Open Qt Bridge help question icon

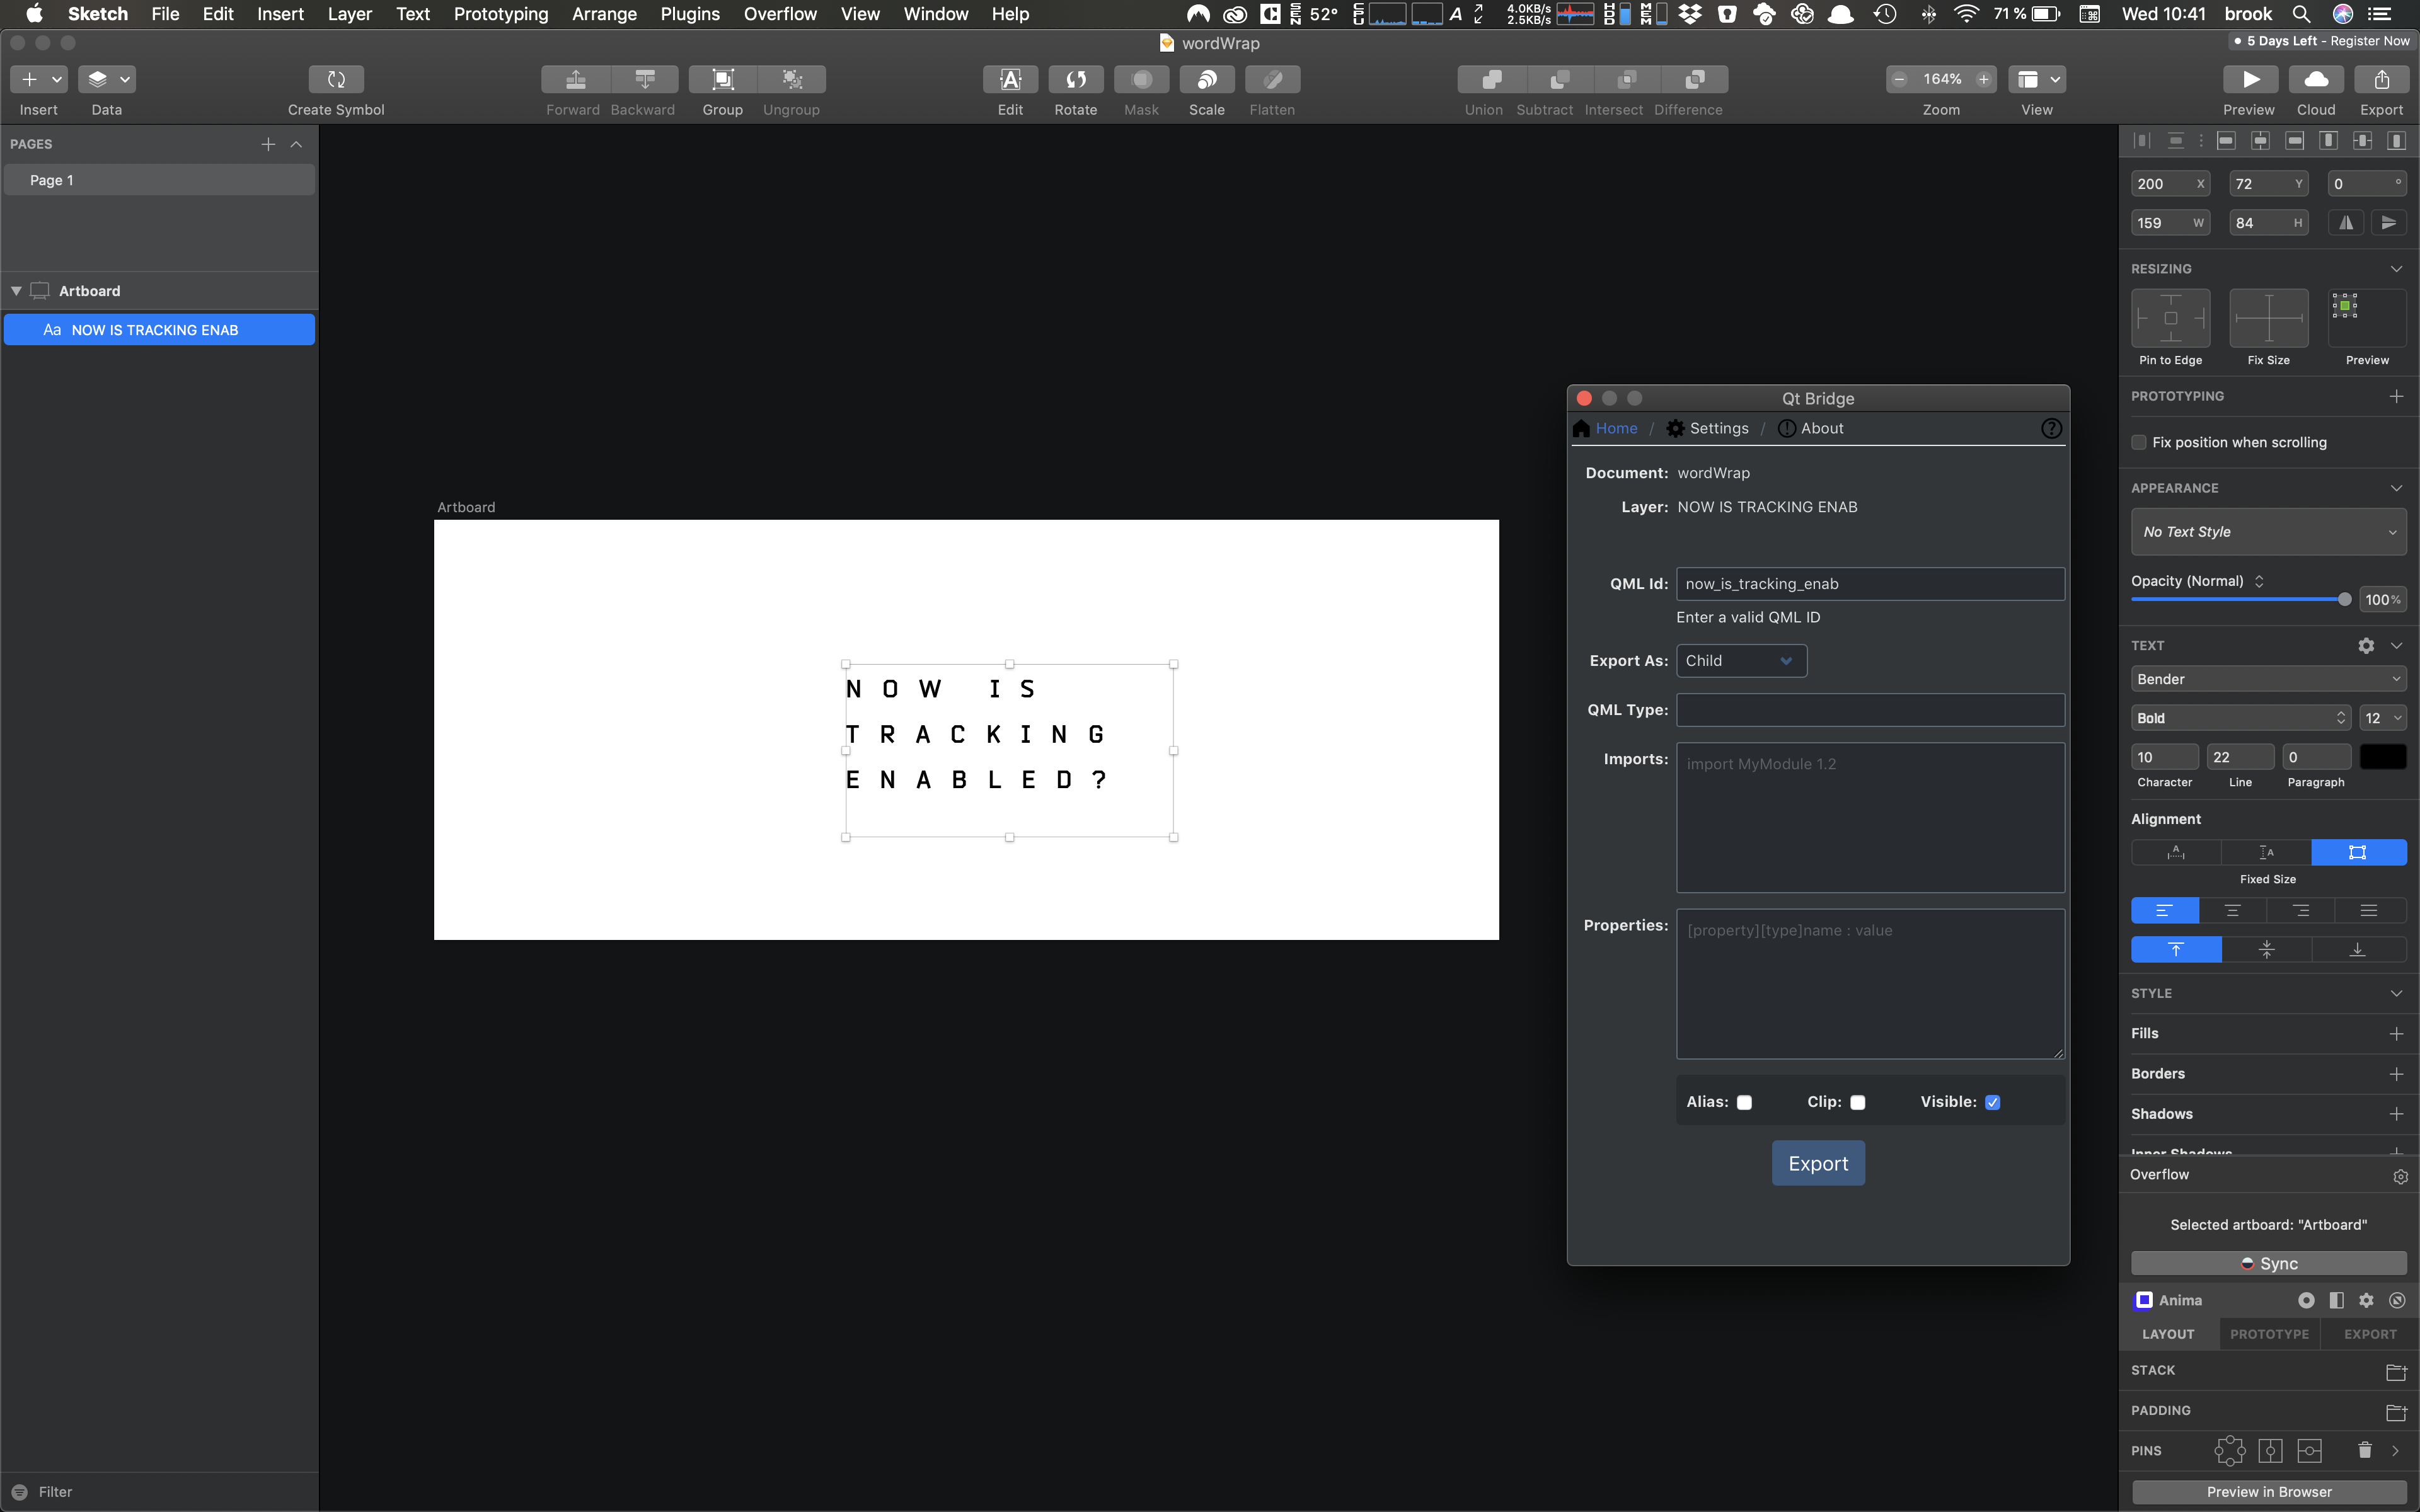click(2051, 428)
